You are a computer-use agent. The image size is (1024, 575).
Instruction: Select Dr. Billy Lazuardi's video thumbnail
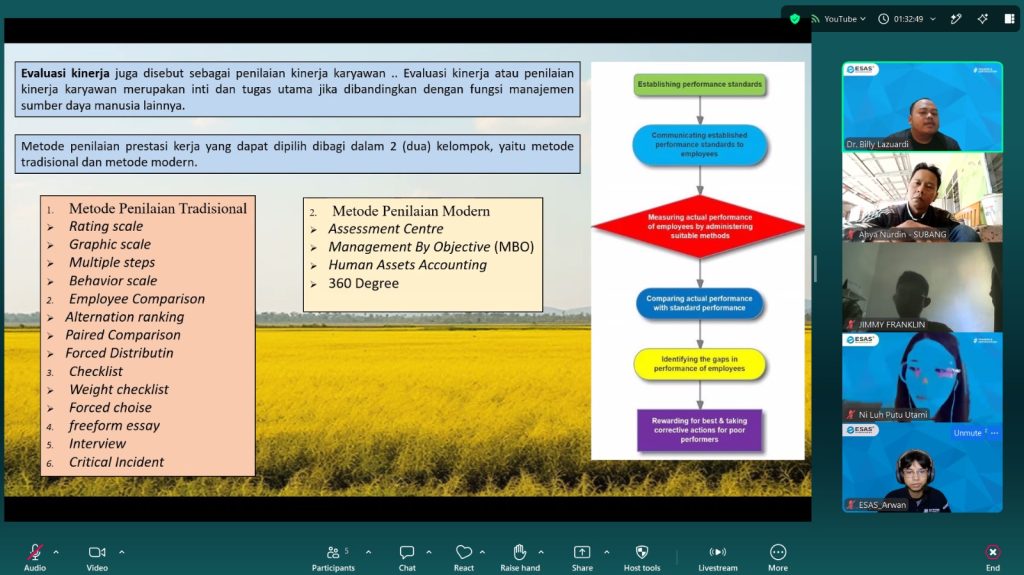[922, 107]
